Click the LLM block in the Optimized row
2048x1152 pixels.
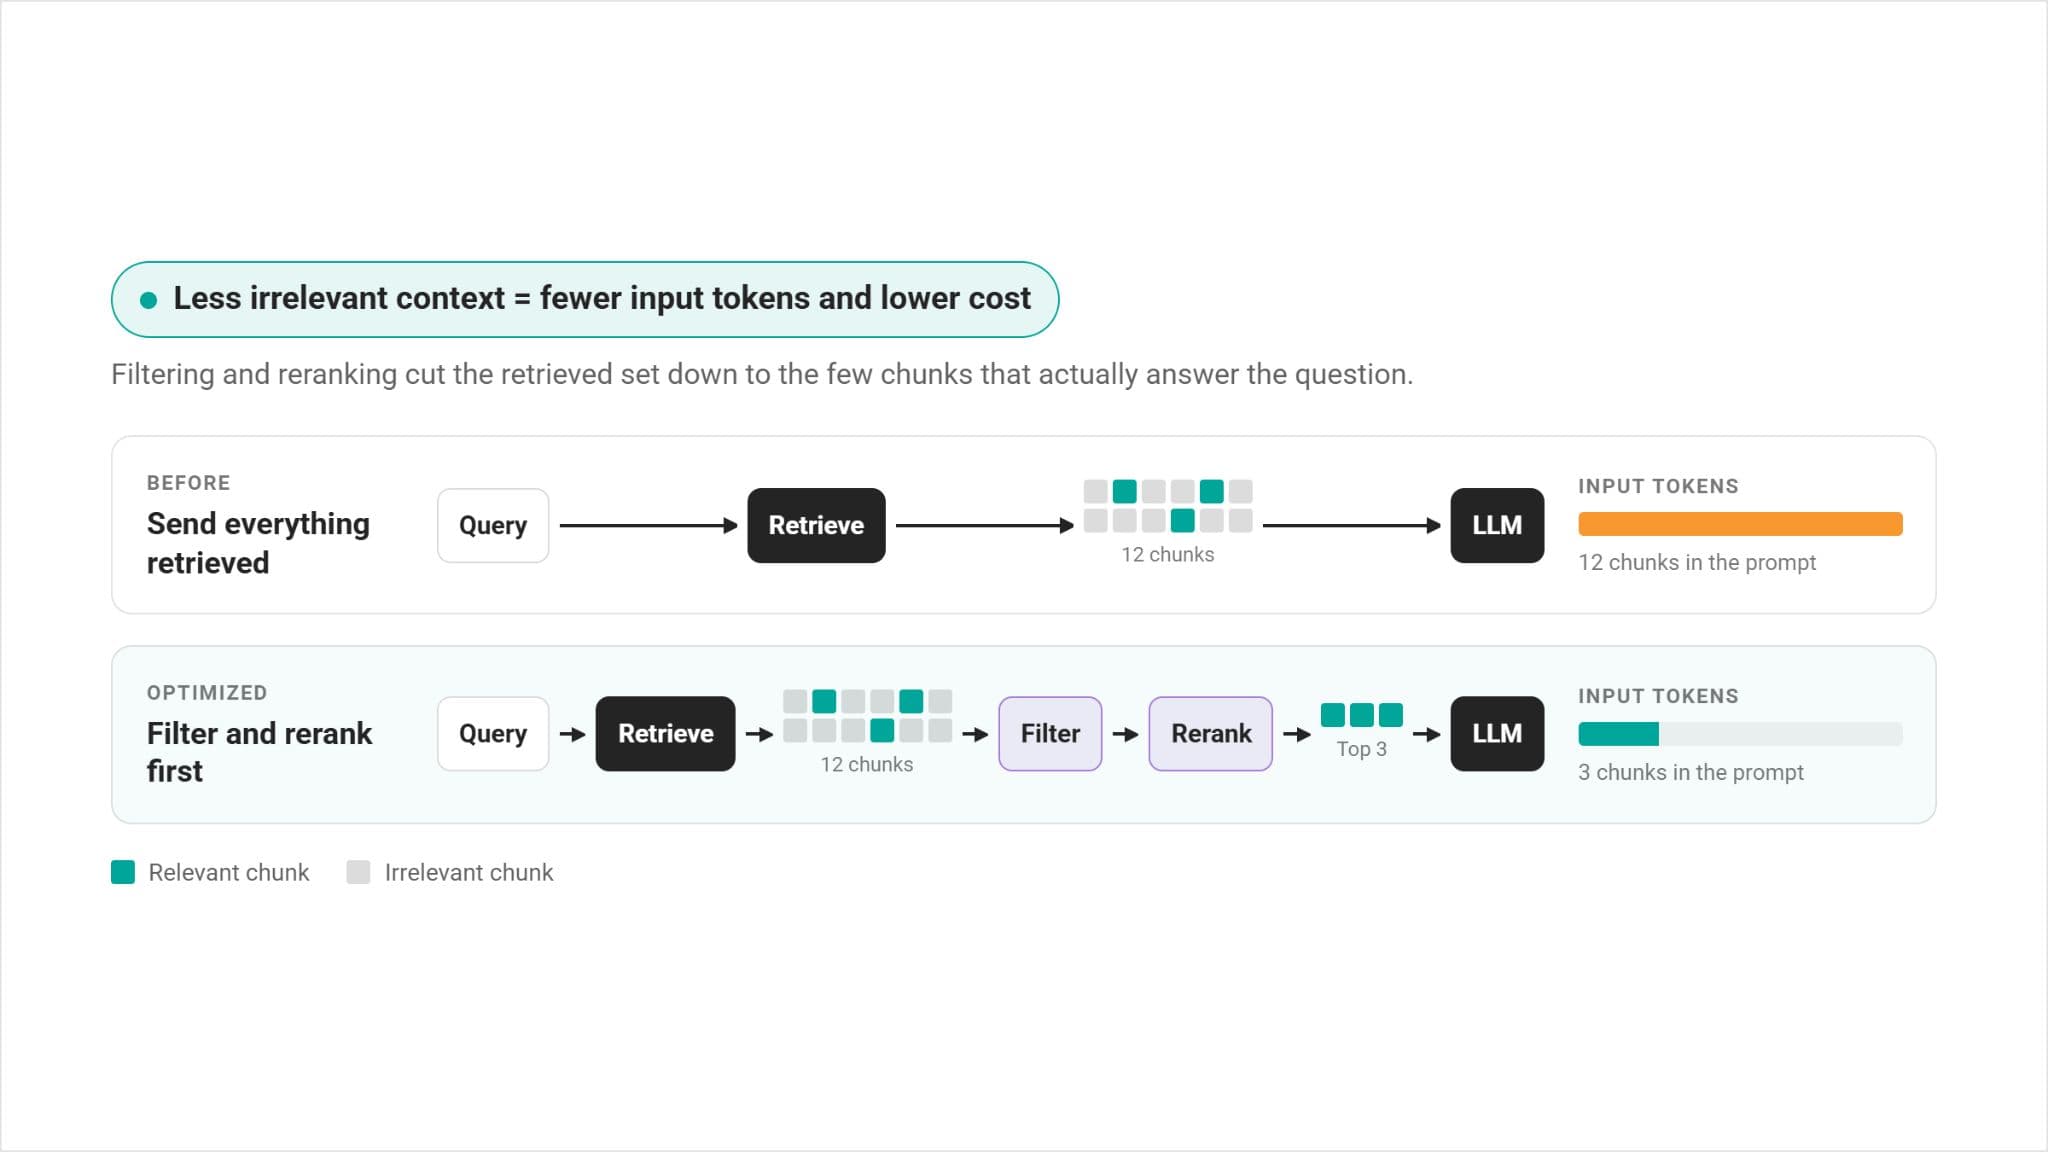[1497, 734]
